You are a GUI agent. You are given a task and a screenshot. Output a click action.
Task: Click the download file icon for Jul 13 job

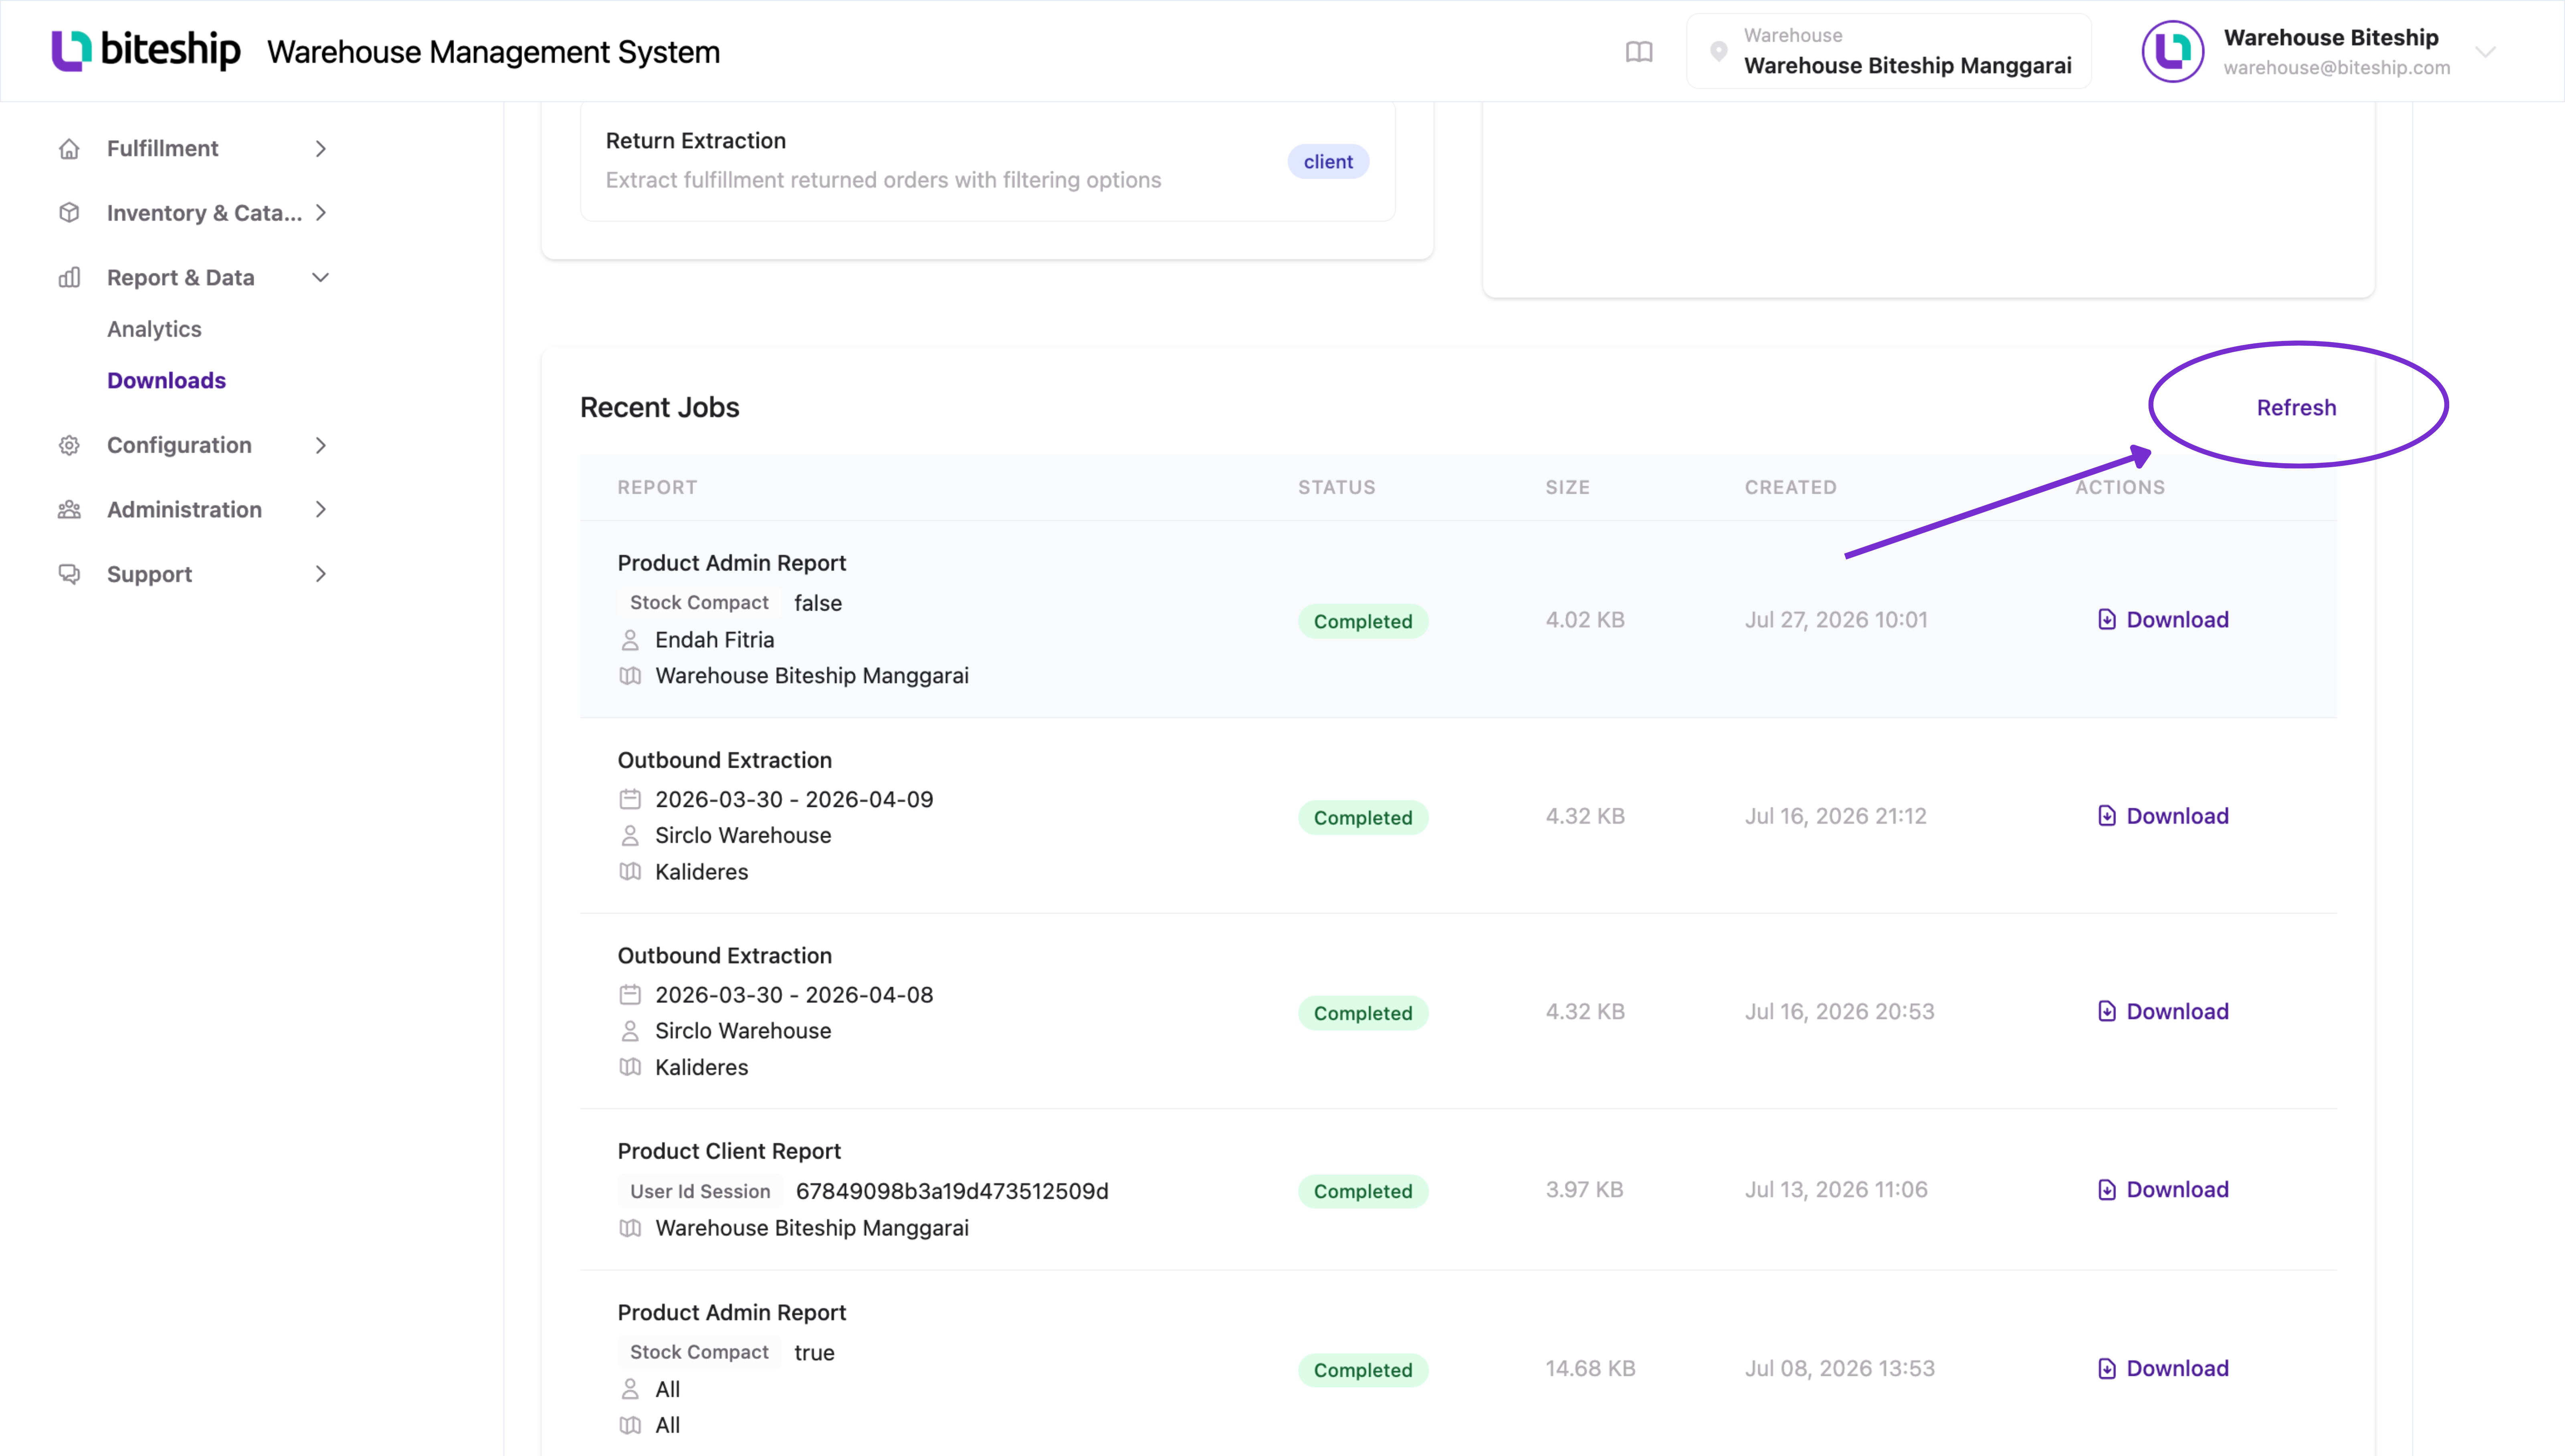2106,1190
